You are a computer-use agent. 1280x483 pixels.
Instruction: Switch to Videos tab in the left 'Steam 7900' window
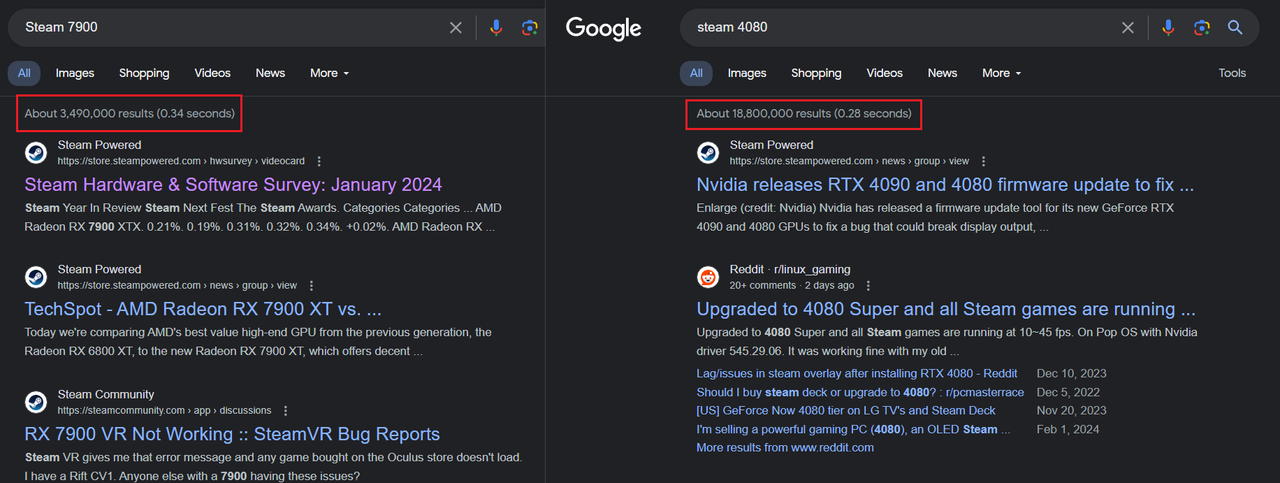(212, 73)
